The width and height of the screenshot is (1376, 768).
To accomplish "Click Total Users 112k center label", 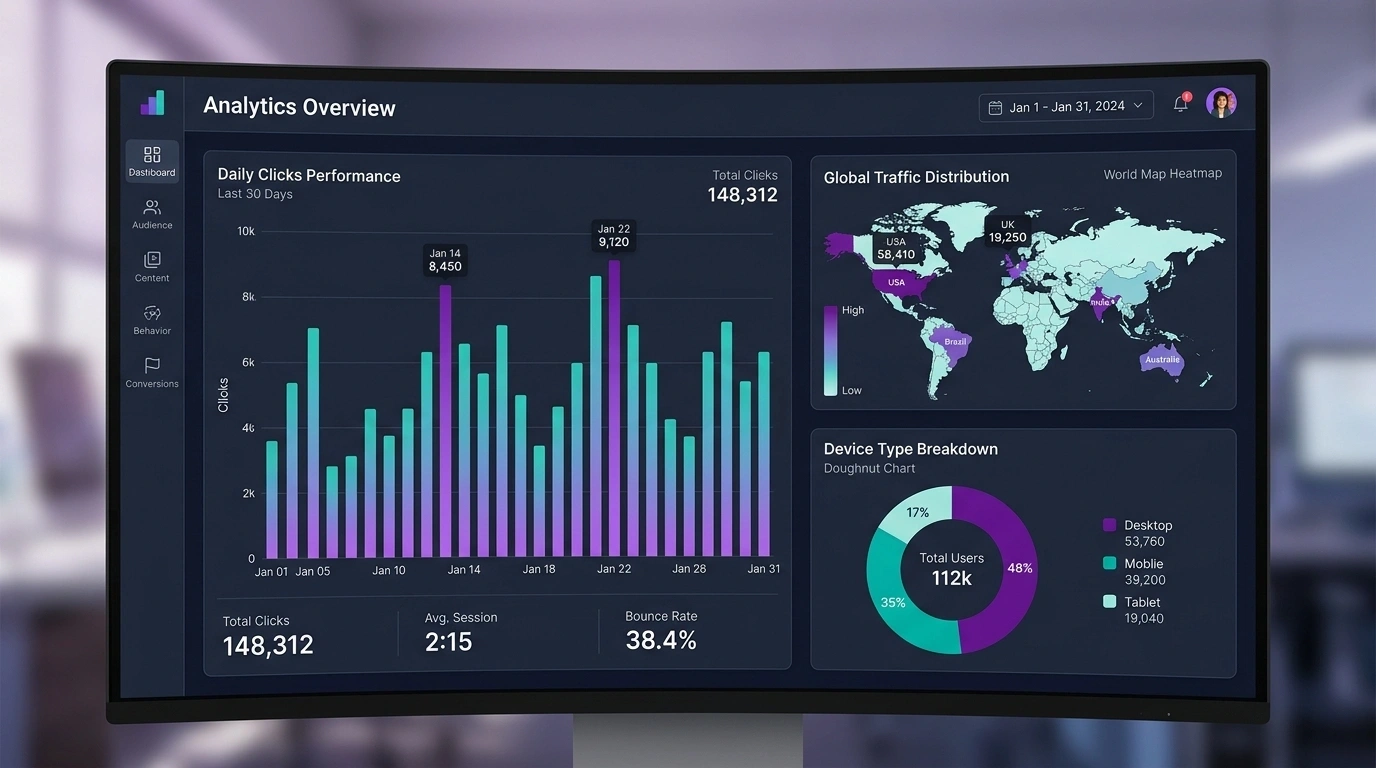I will click(x=952, y=569).
